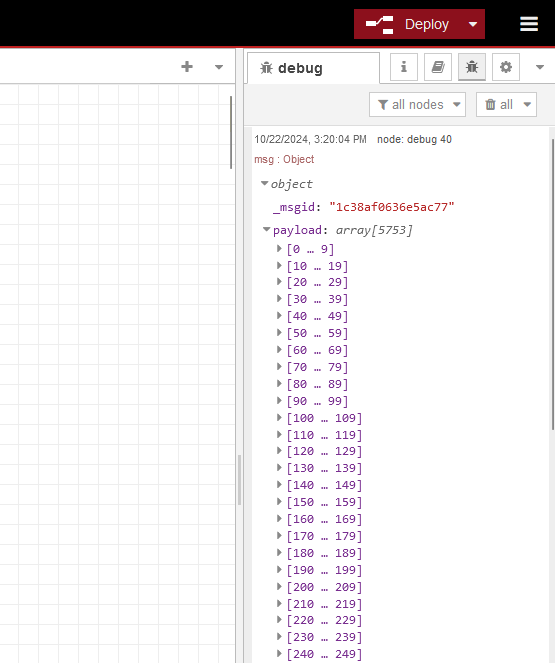Add a new flow with plus icon

(x=187, y=67)
